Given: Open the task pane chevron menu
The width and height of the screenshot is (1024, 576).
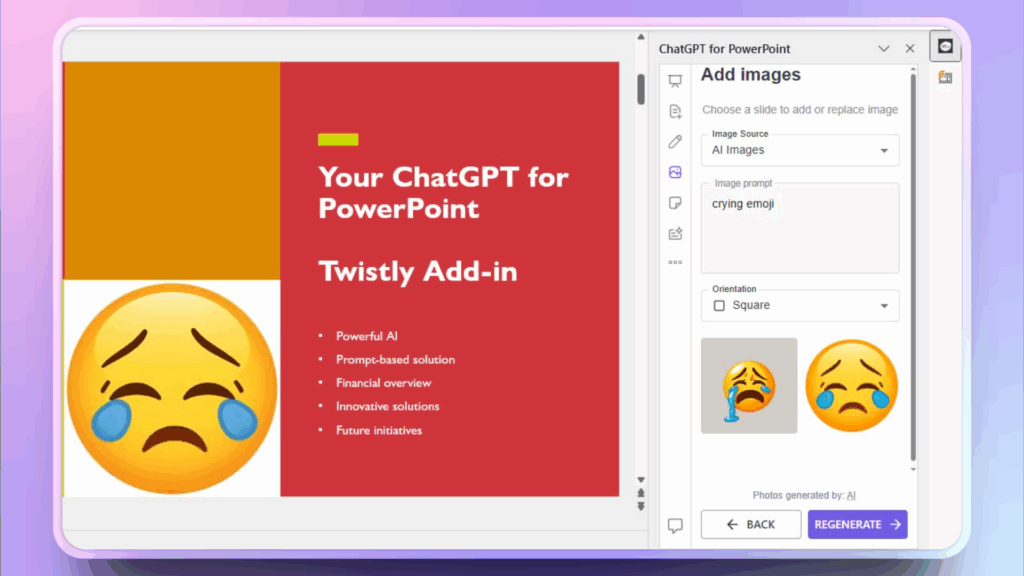Looking at the screenshot, I should coord(883,48).
